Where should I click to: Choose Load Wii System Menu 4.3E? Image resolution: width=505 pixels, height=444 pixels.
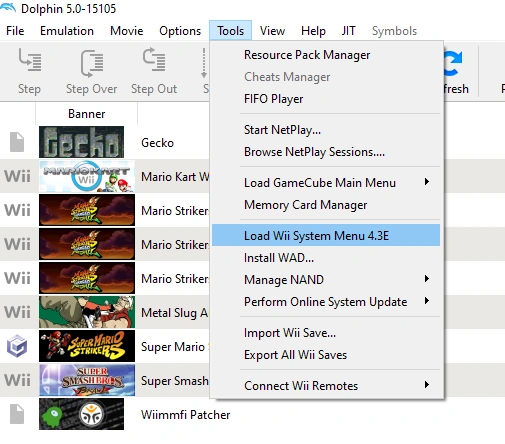[x=326, y=235]
